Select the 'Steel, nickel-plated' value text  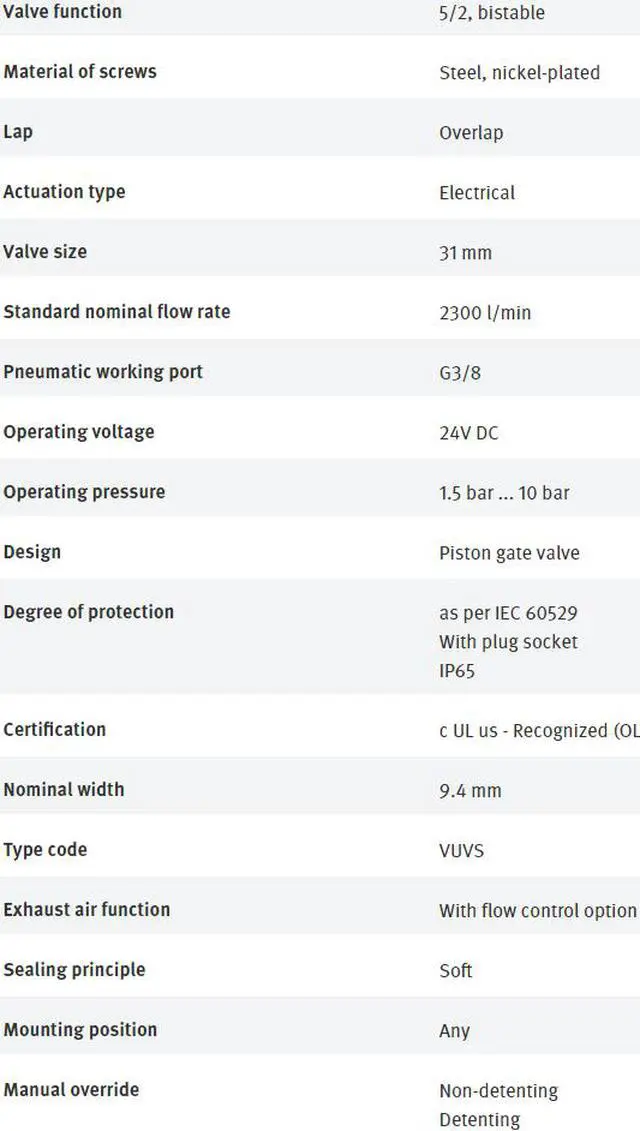520,73
